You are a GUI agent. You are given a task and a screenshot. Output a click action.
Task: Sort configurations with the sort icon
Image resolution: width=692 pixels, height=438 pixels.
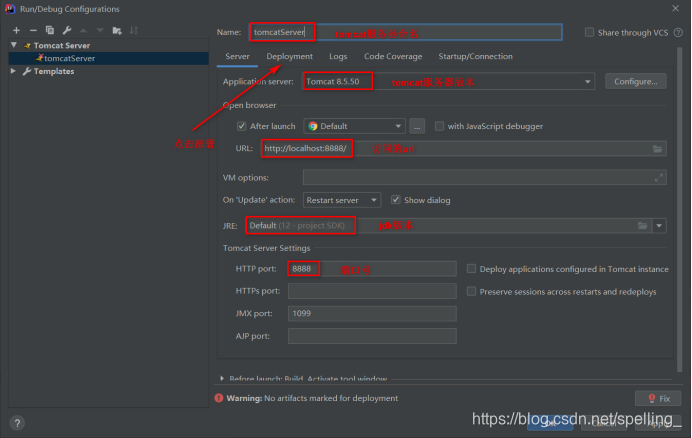[134, 30]
